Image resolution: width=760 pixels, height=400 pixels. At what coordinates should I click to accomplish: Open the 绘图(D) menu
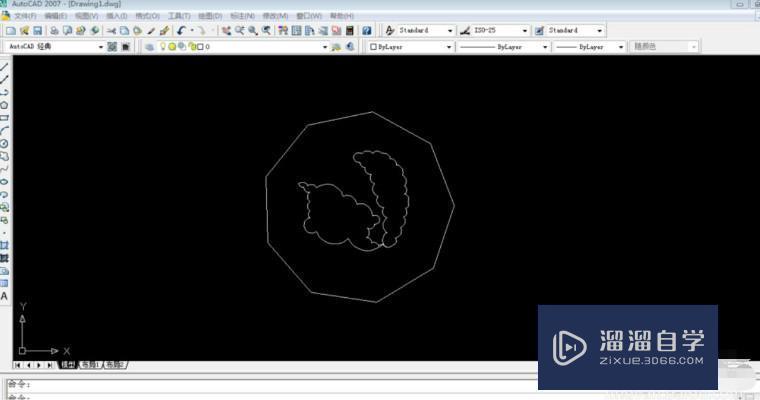pos(210,16)
